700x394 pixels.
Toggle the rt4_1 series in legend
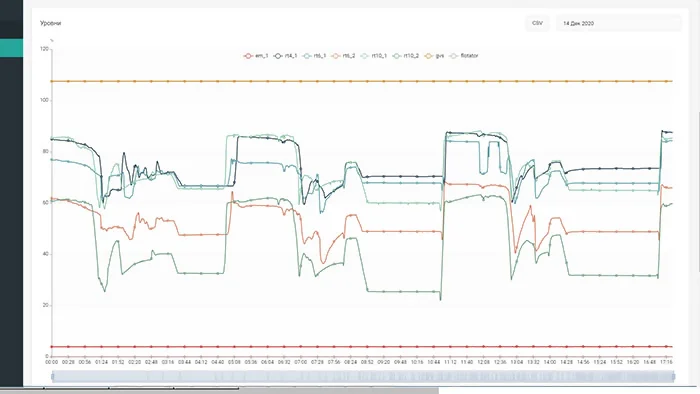coord(286,56)
